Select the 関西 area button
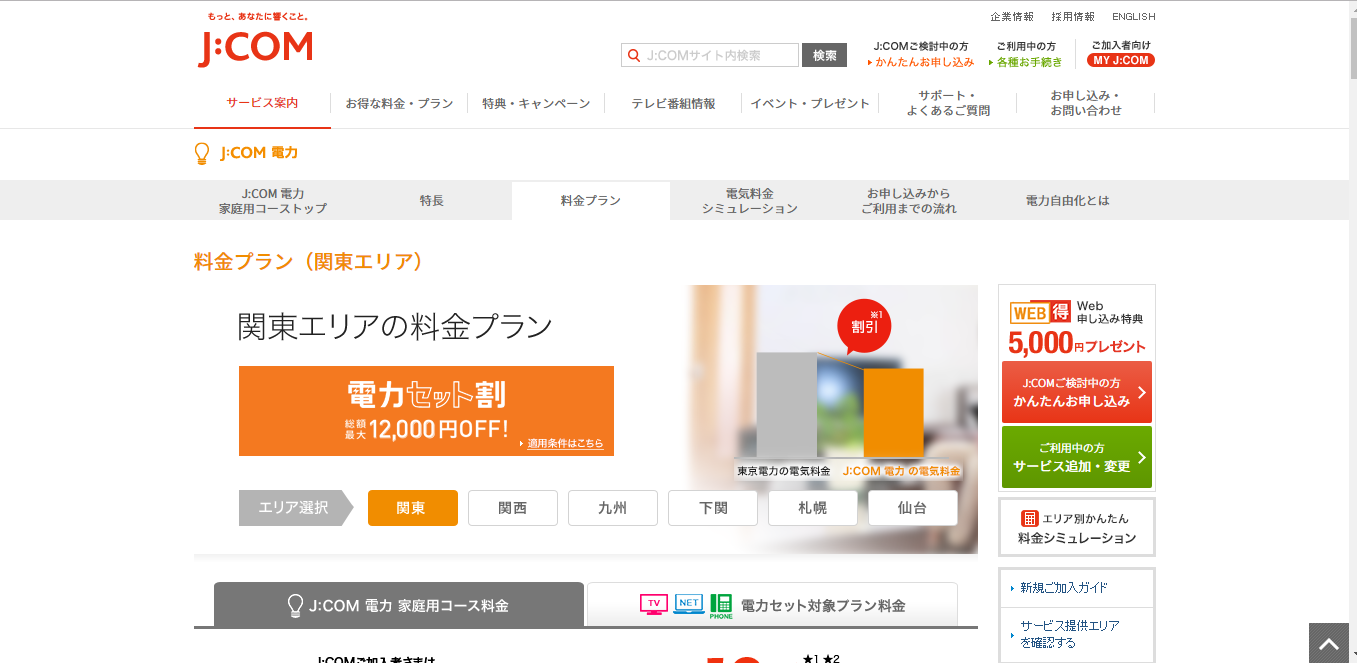The width and height of the screenshot is (1357, 663). pos(512,508)
